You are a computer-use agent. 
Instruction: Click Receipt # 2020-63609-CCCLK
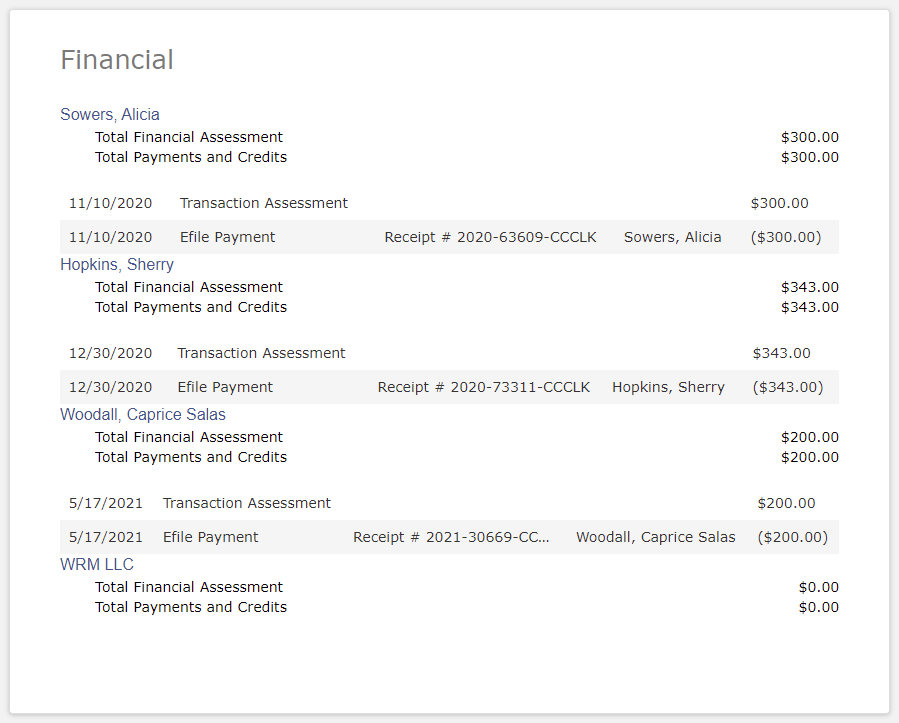coord(490,237)
